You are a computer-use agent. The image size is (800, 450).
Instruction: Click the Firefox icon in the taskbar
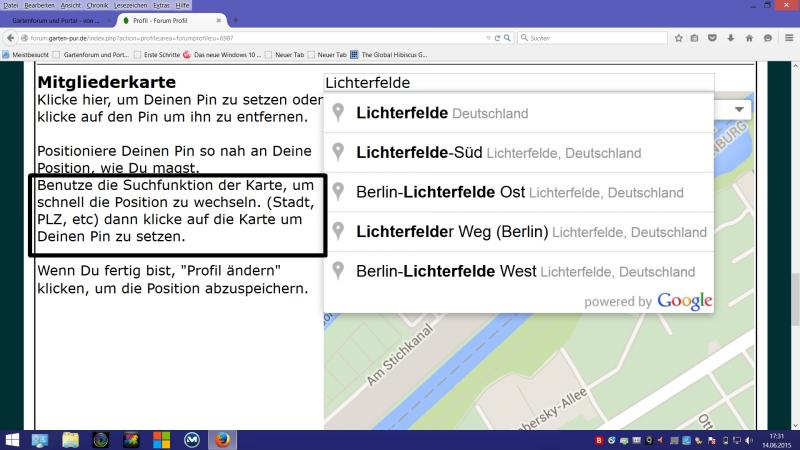[222, 440]
